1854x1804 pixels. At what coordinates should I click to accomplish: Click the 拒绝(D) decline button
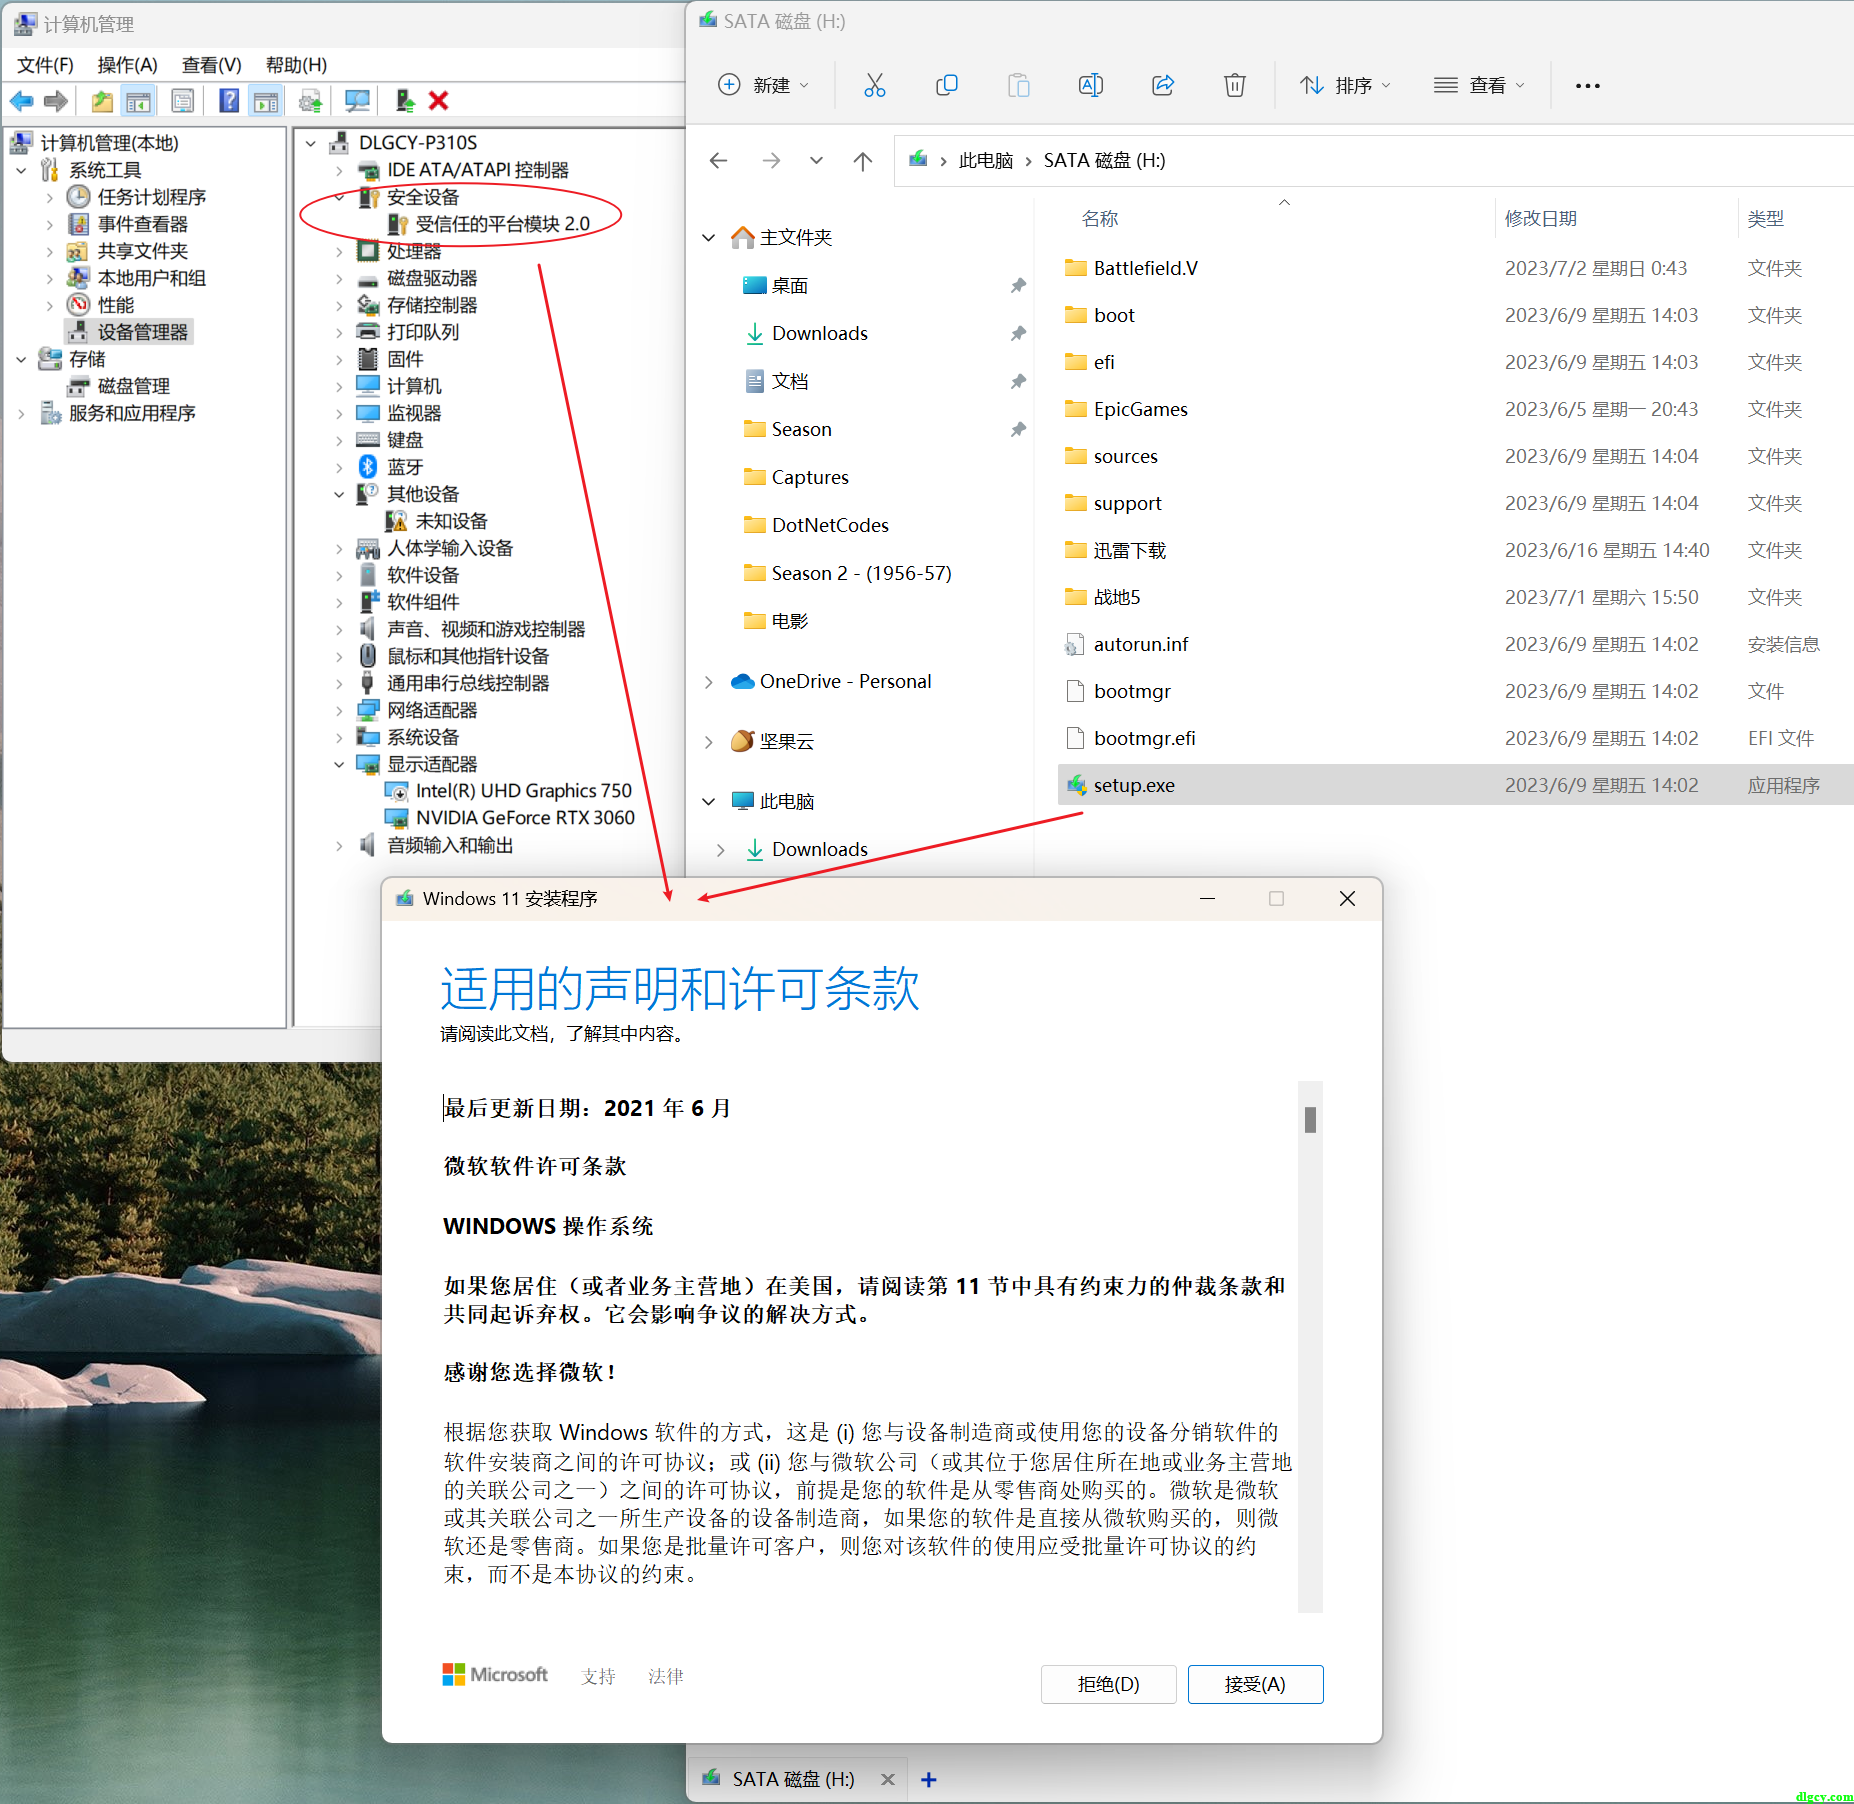coord(1108,1685)
